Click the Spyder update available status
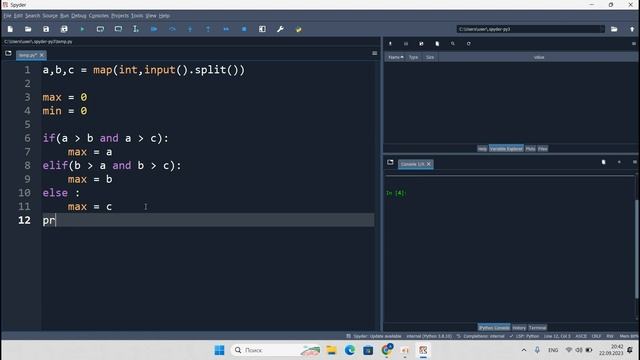 374,336
